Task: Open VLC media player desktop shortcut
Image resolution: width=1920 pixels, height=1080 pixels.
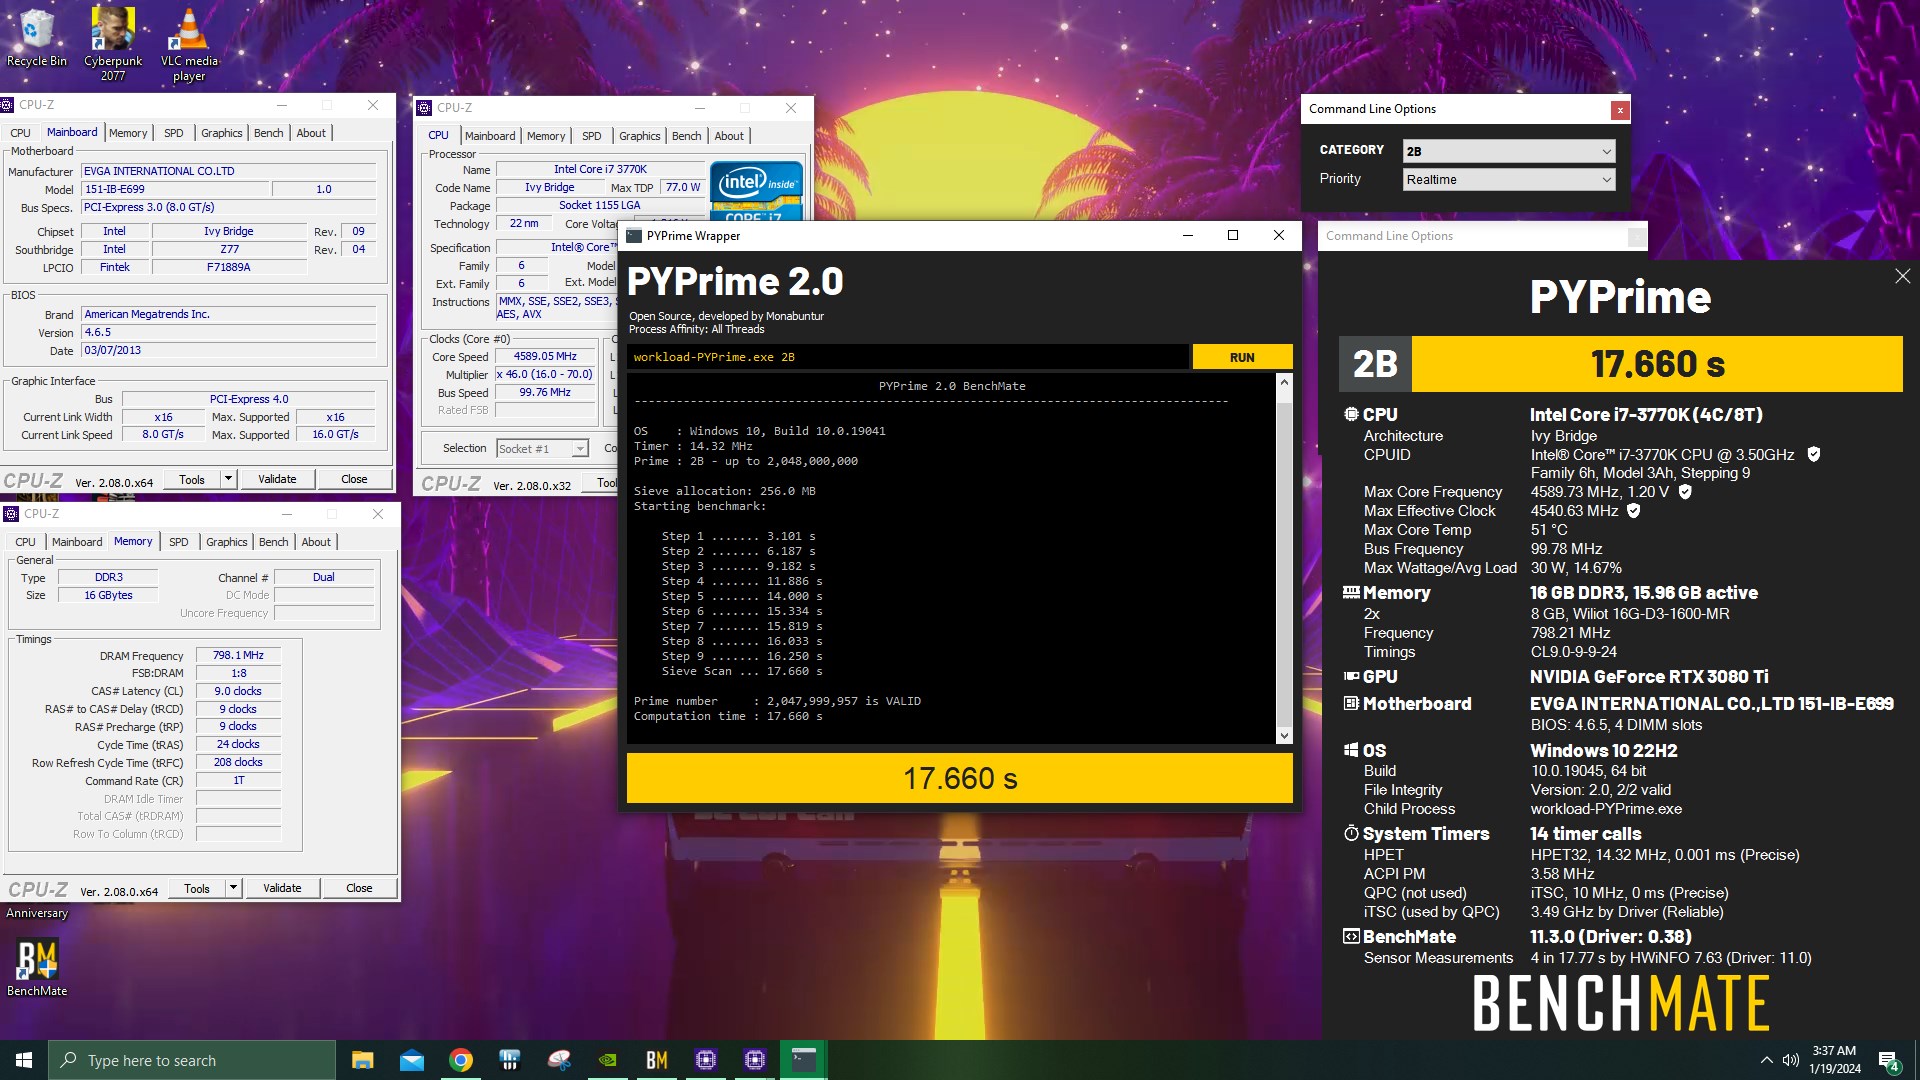Action: [189, 44]
